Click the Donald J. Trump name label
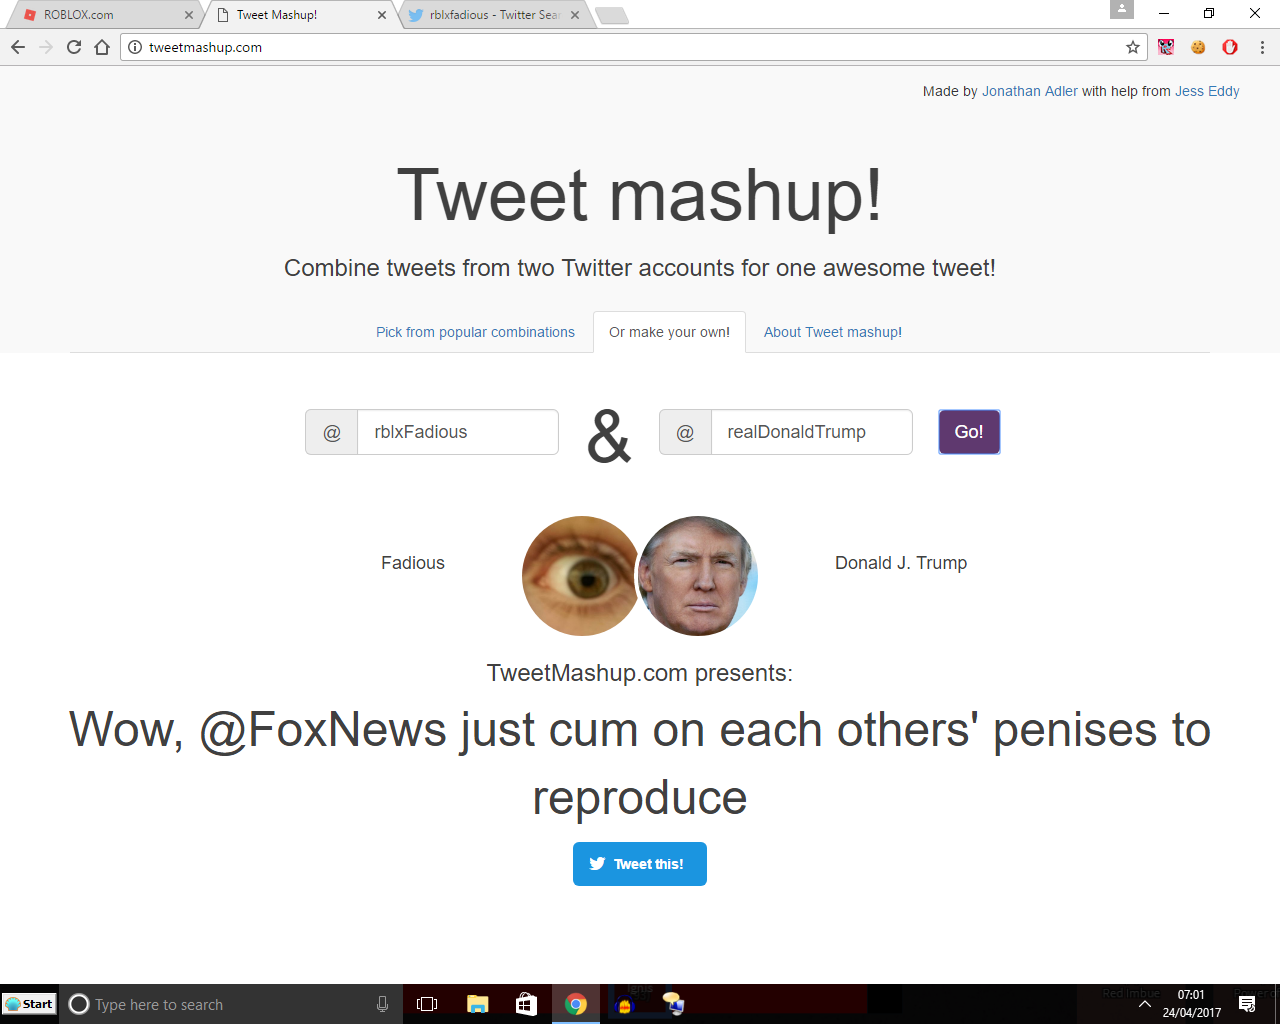The image size is (1280, 1024). pyautogui.click(x=901, y=563)
